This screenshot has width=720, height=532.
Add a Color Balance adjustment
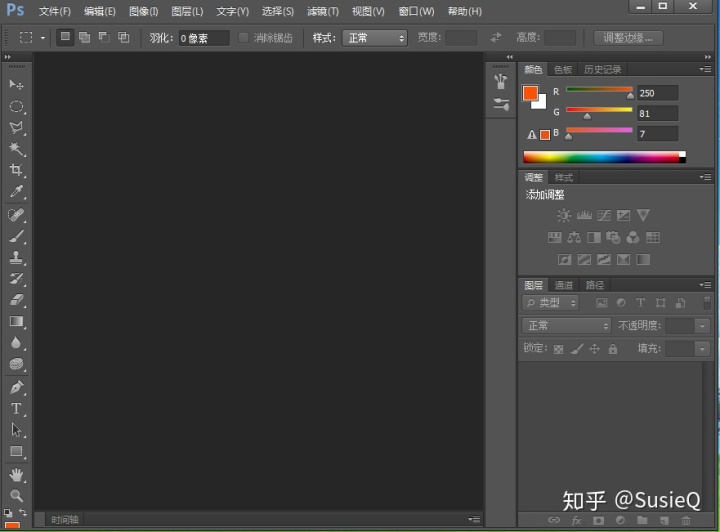tap(574, 237)
